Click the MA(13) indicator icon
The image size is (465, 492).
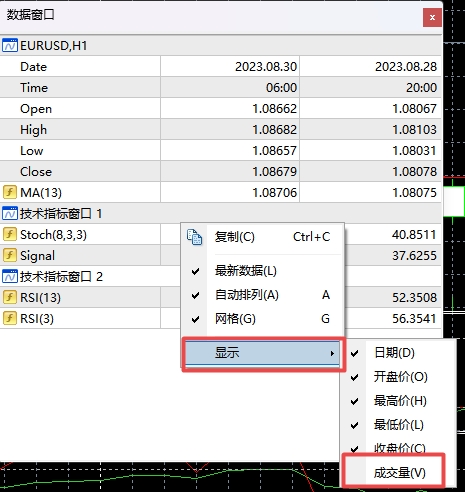pos(10,192)
